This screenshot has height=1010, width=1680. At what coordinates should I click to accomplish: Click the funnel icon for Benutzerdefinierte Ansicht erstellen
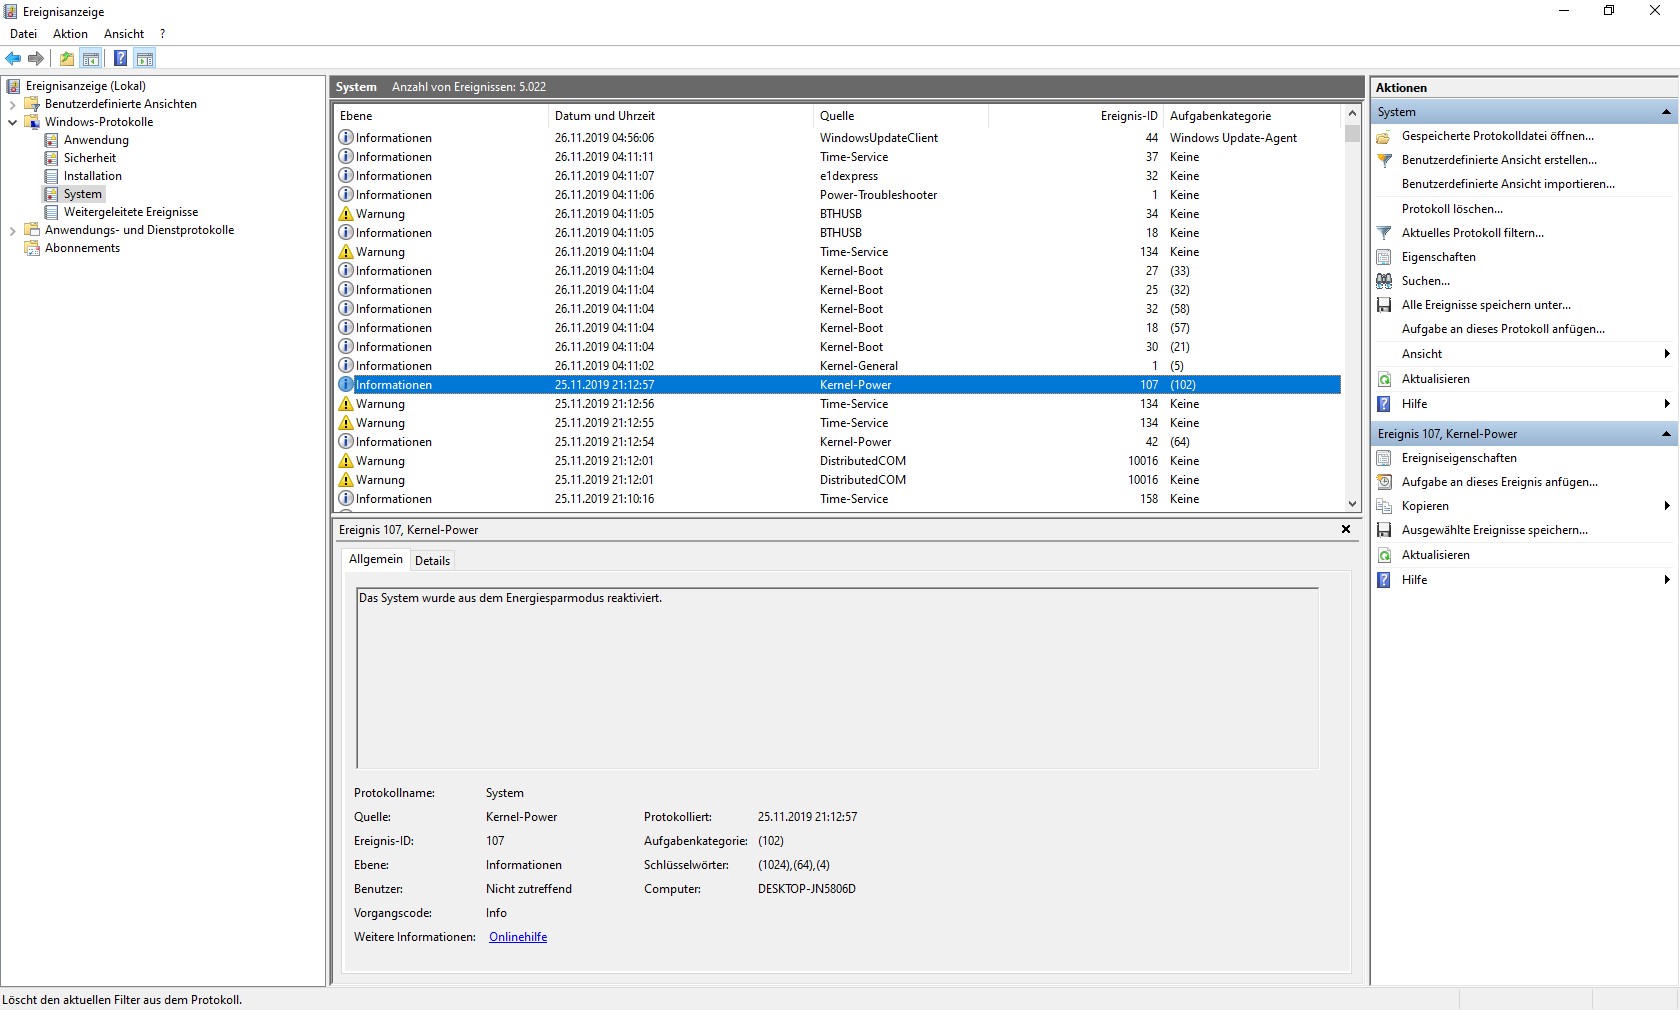point(1384,161)
